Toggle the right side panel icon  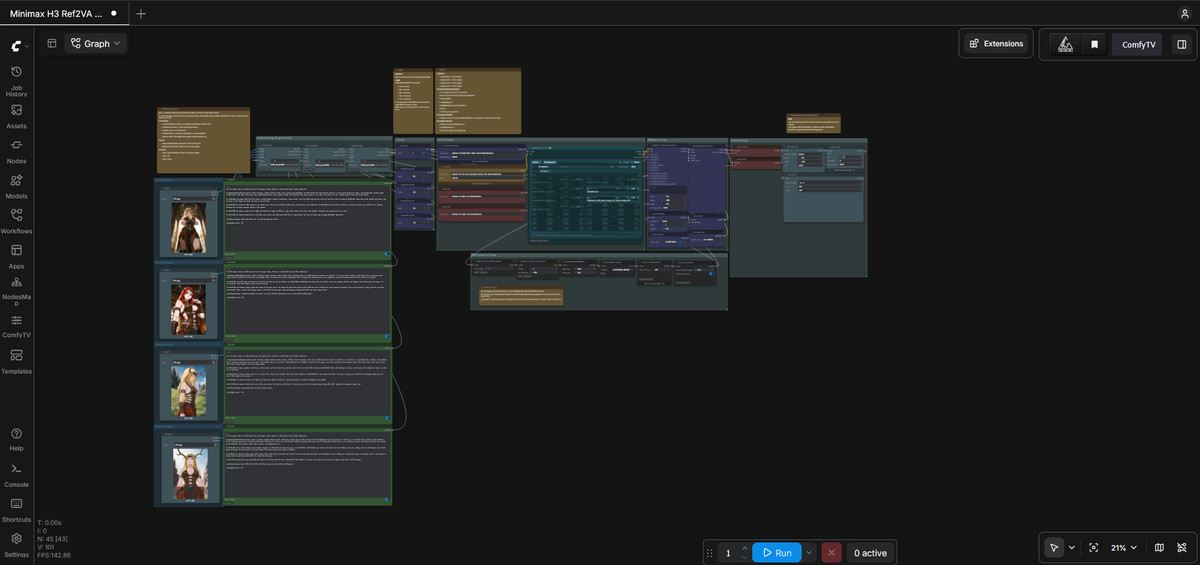[x=1181, y=44]
